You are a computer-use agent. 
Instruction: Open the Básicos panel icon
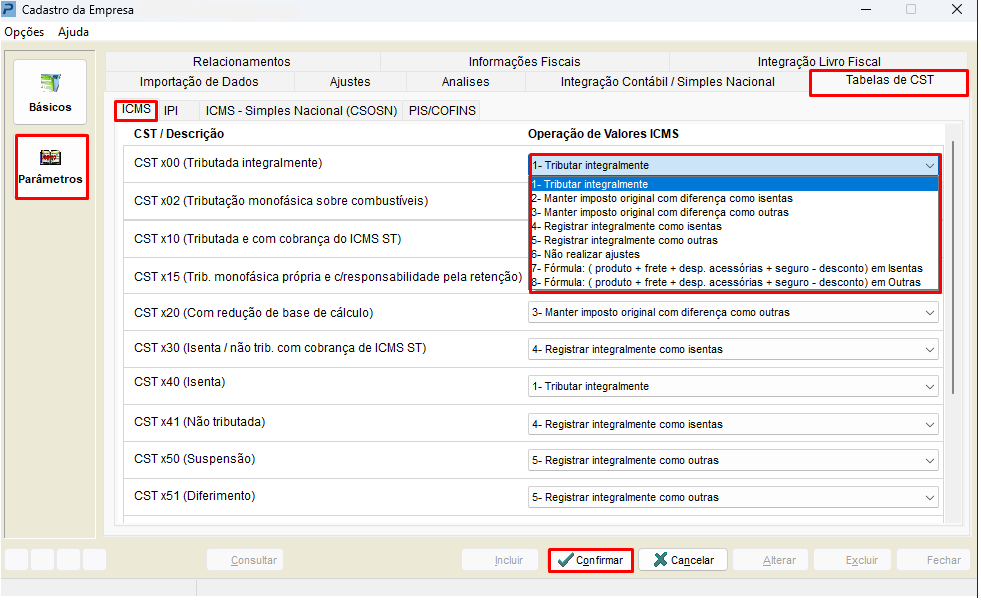pos(50,92)
